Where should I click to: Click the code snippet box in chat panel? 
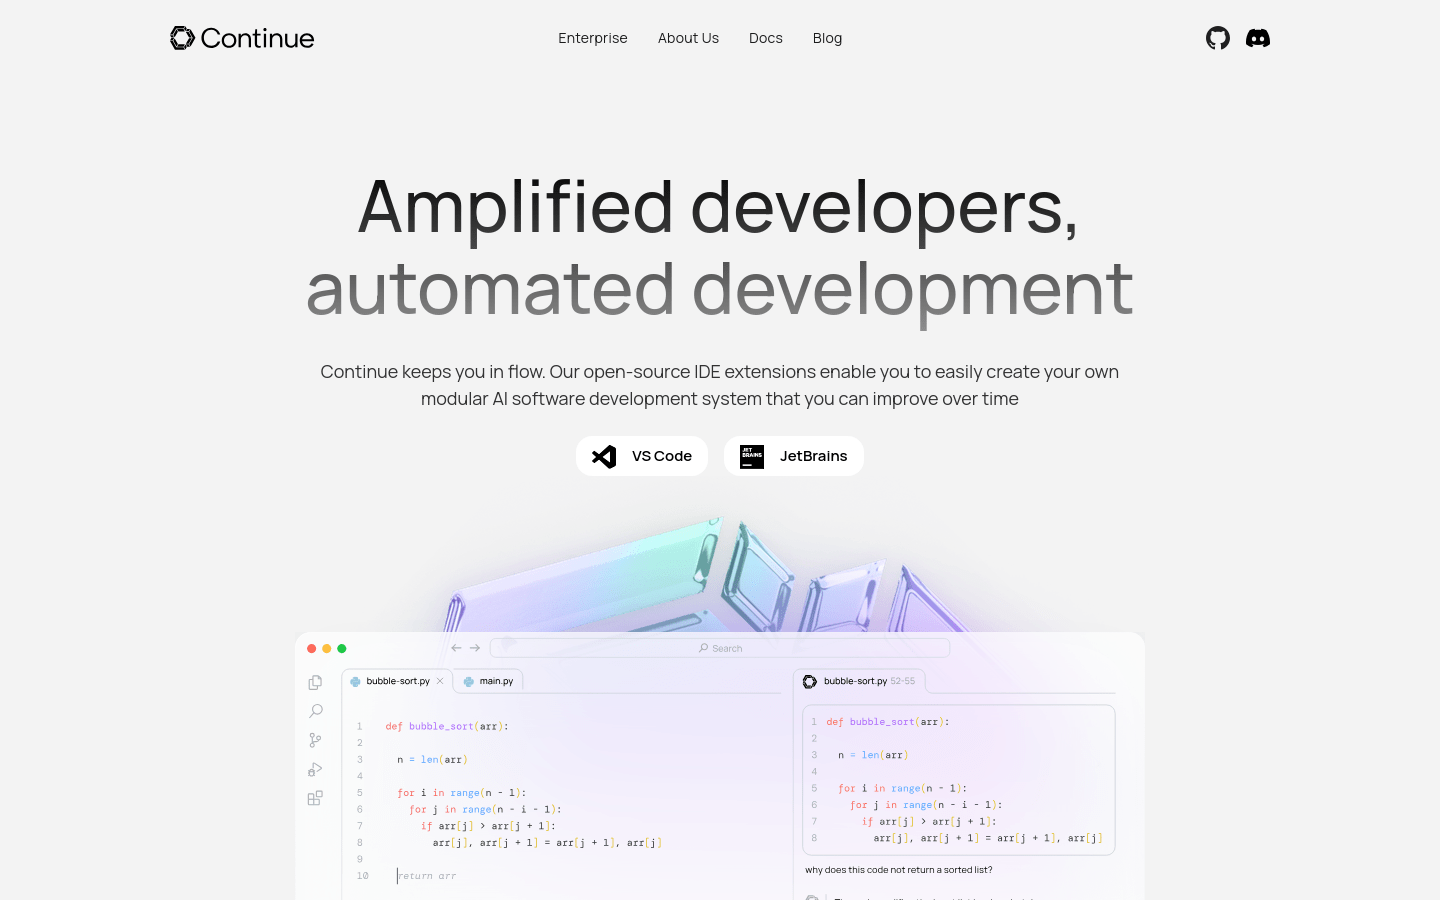click(959, 780)
